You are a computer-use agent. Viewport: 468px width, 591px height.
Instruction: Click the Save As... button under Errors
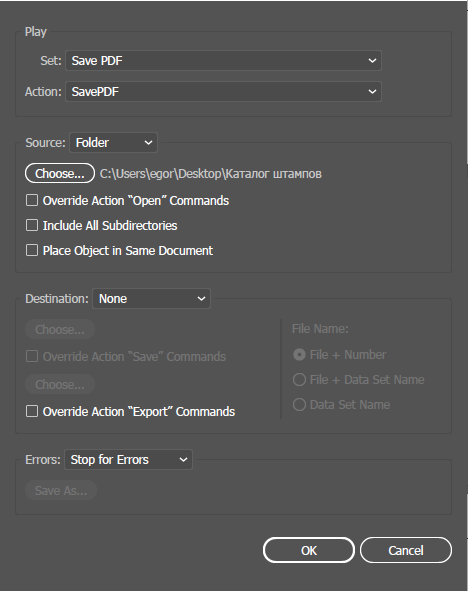tap(61, 490)
